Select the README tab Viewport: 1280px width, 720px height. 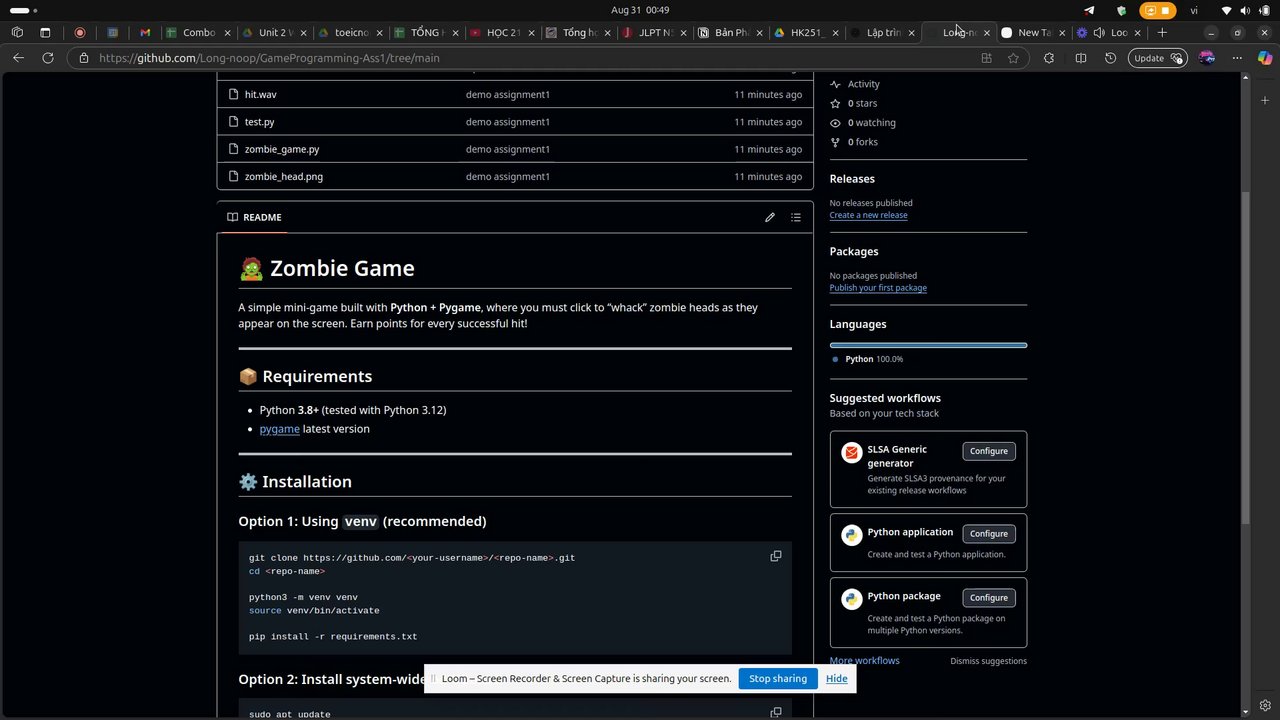[x=254, y=217]
